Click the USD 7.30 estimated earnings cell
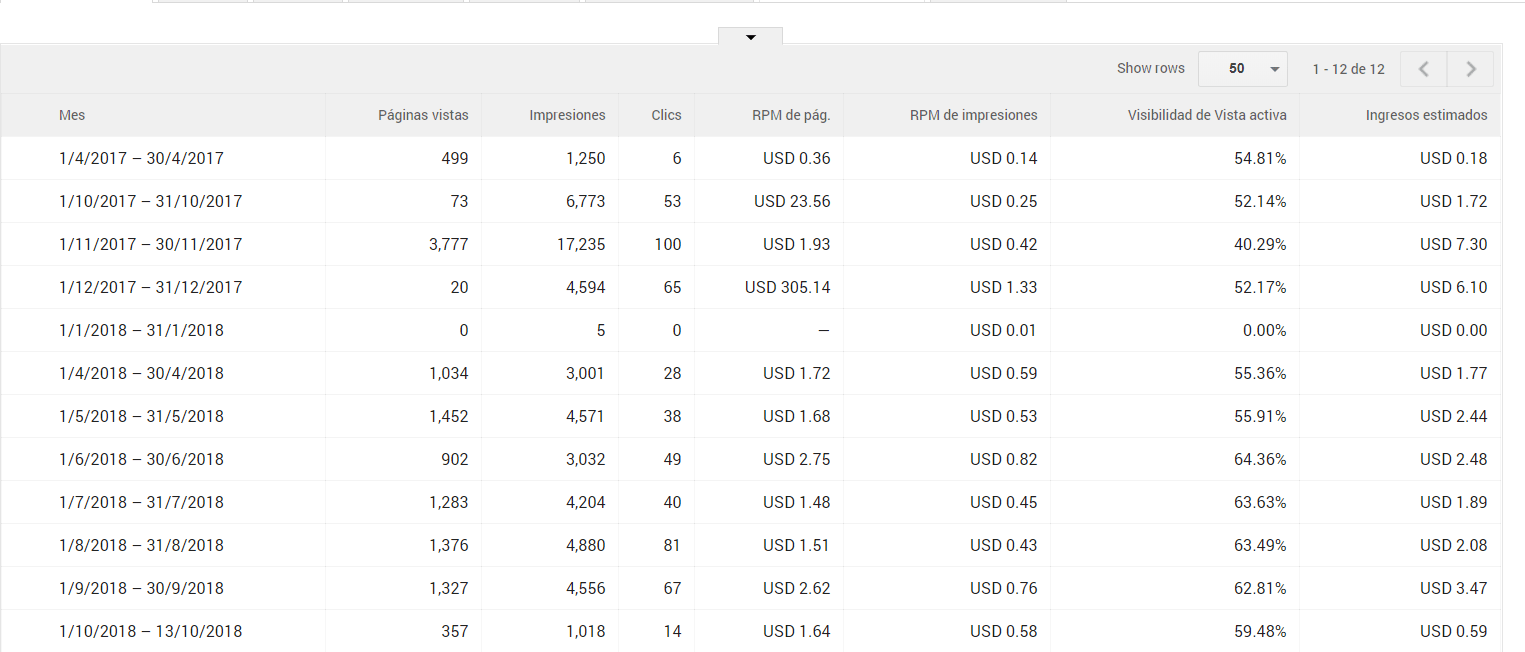 tap(1453, 244)
